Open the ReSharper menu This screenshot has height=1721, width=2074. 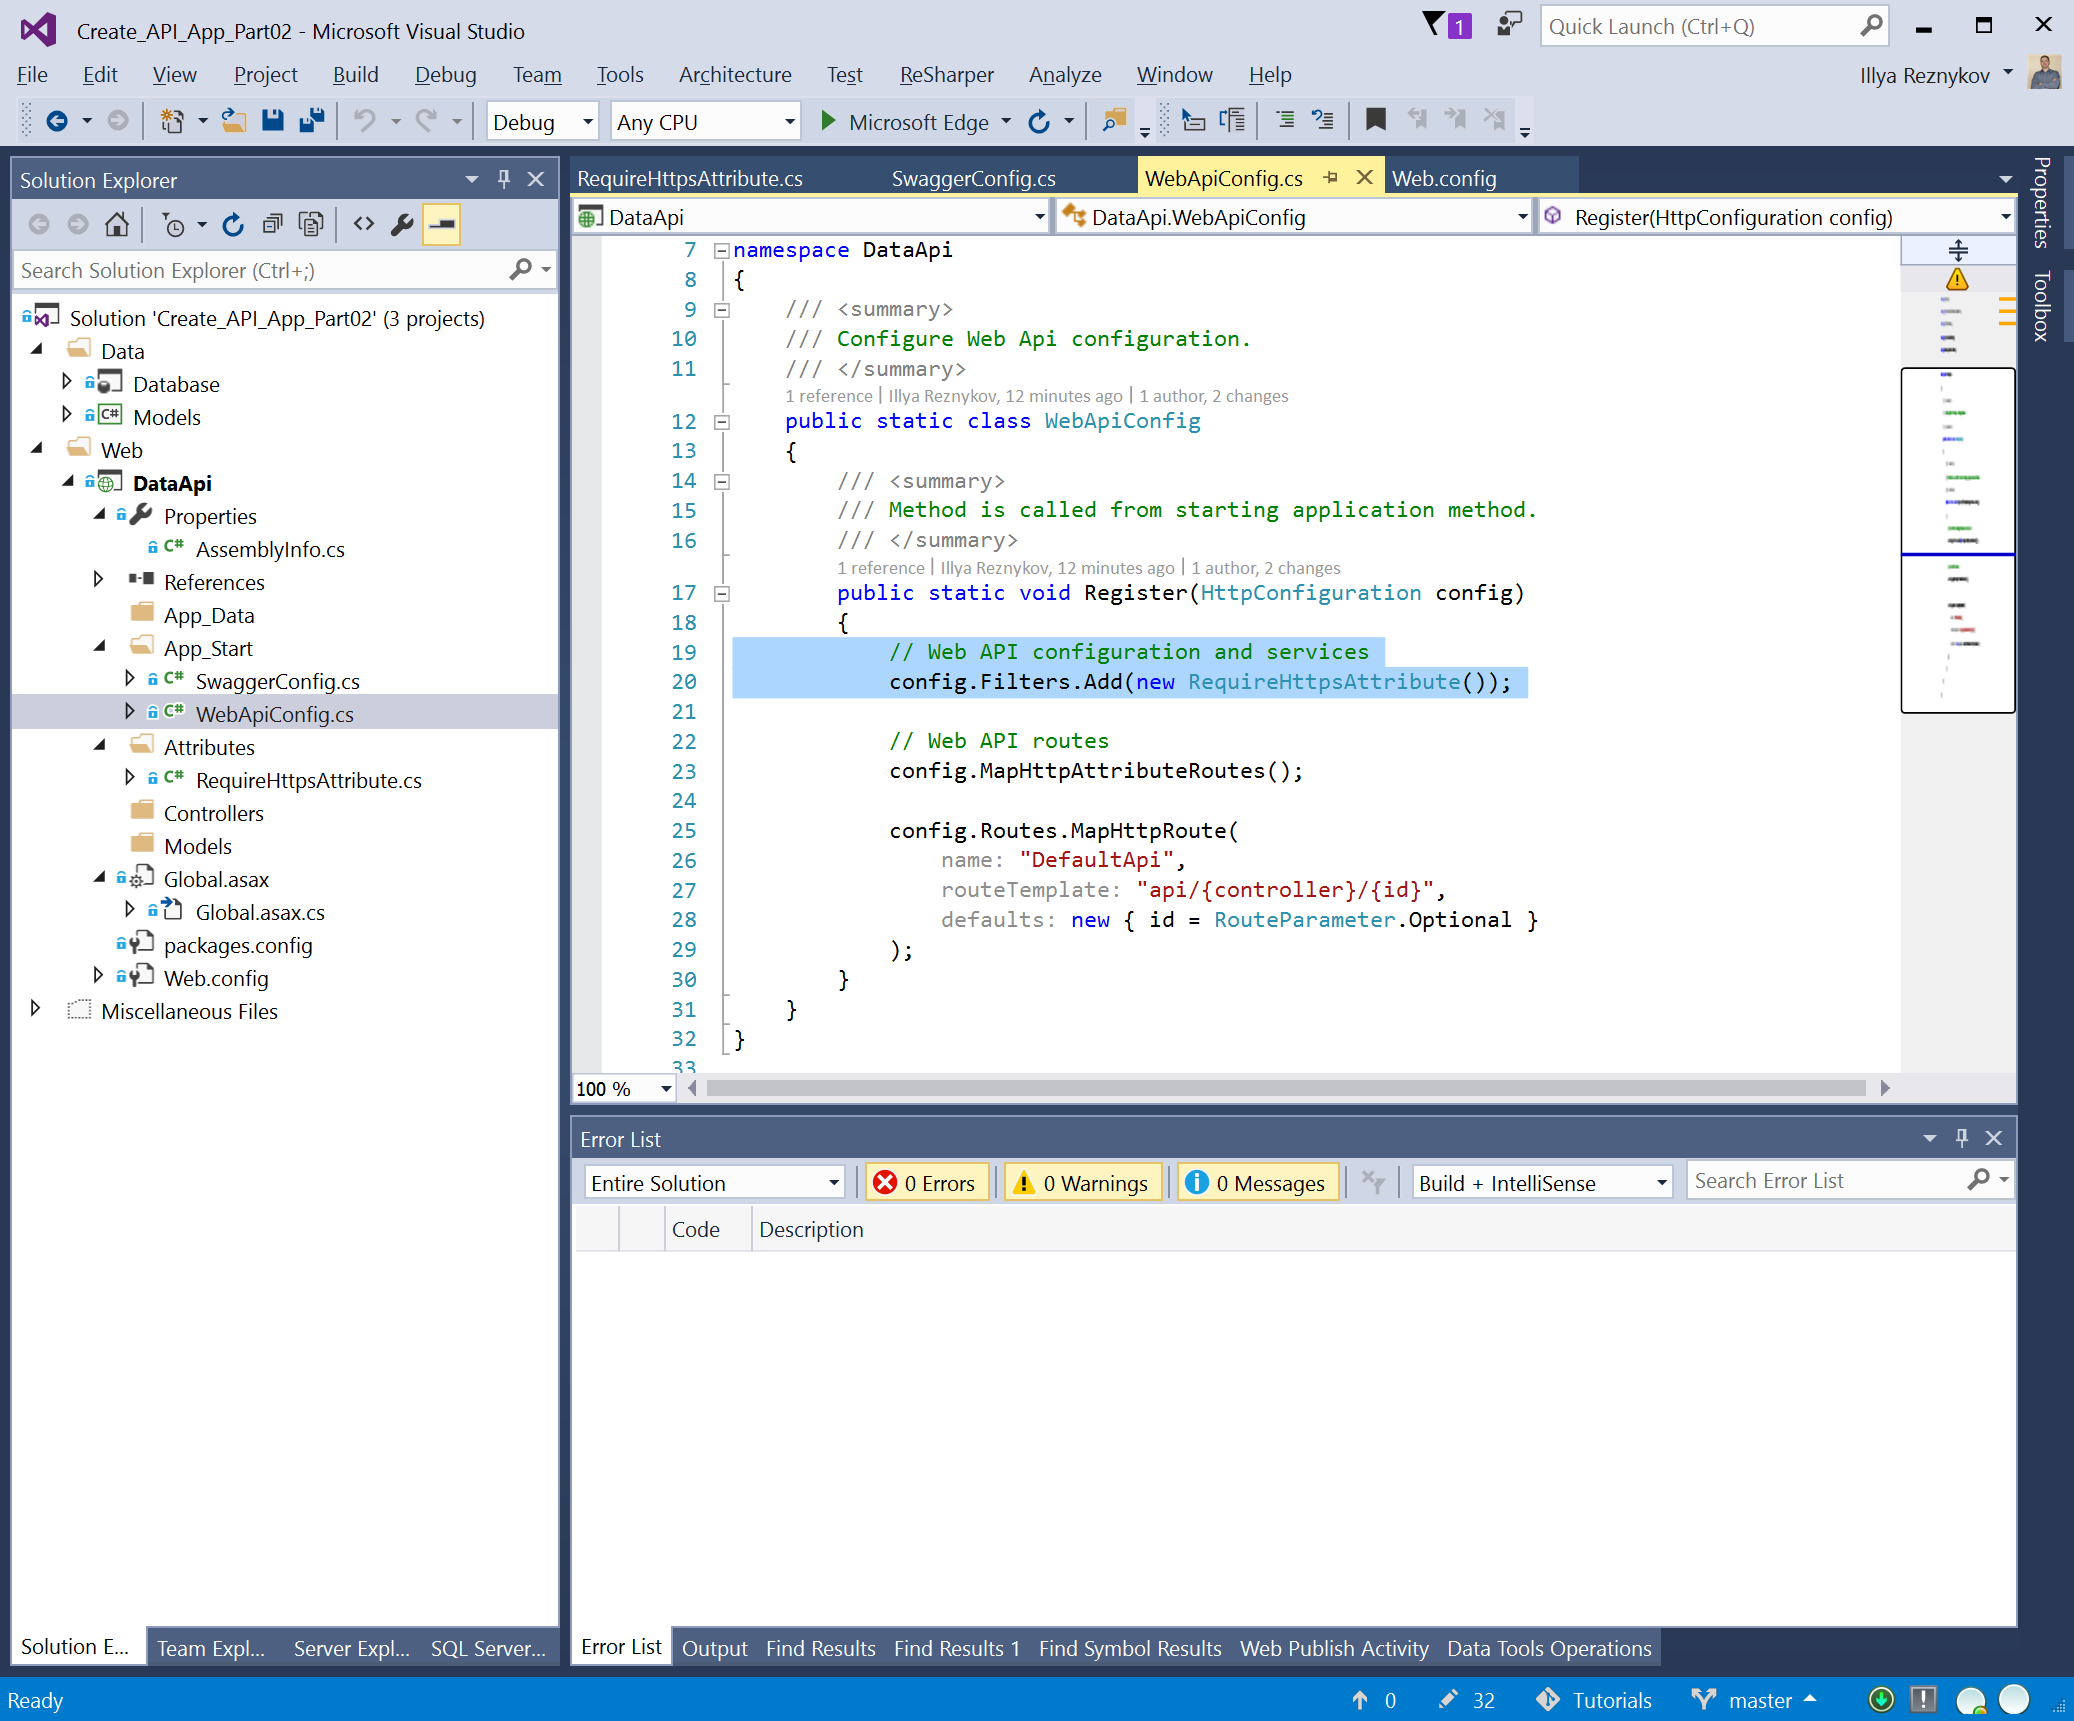[x=946, y=75]
